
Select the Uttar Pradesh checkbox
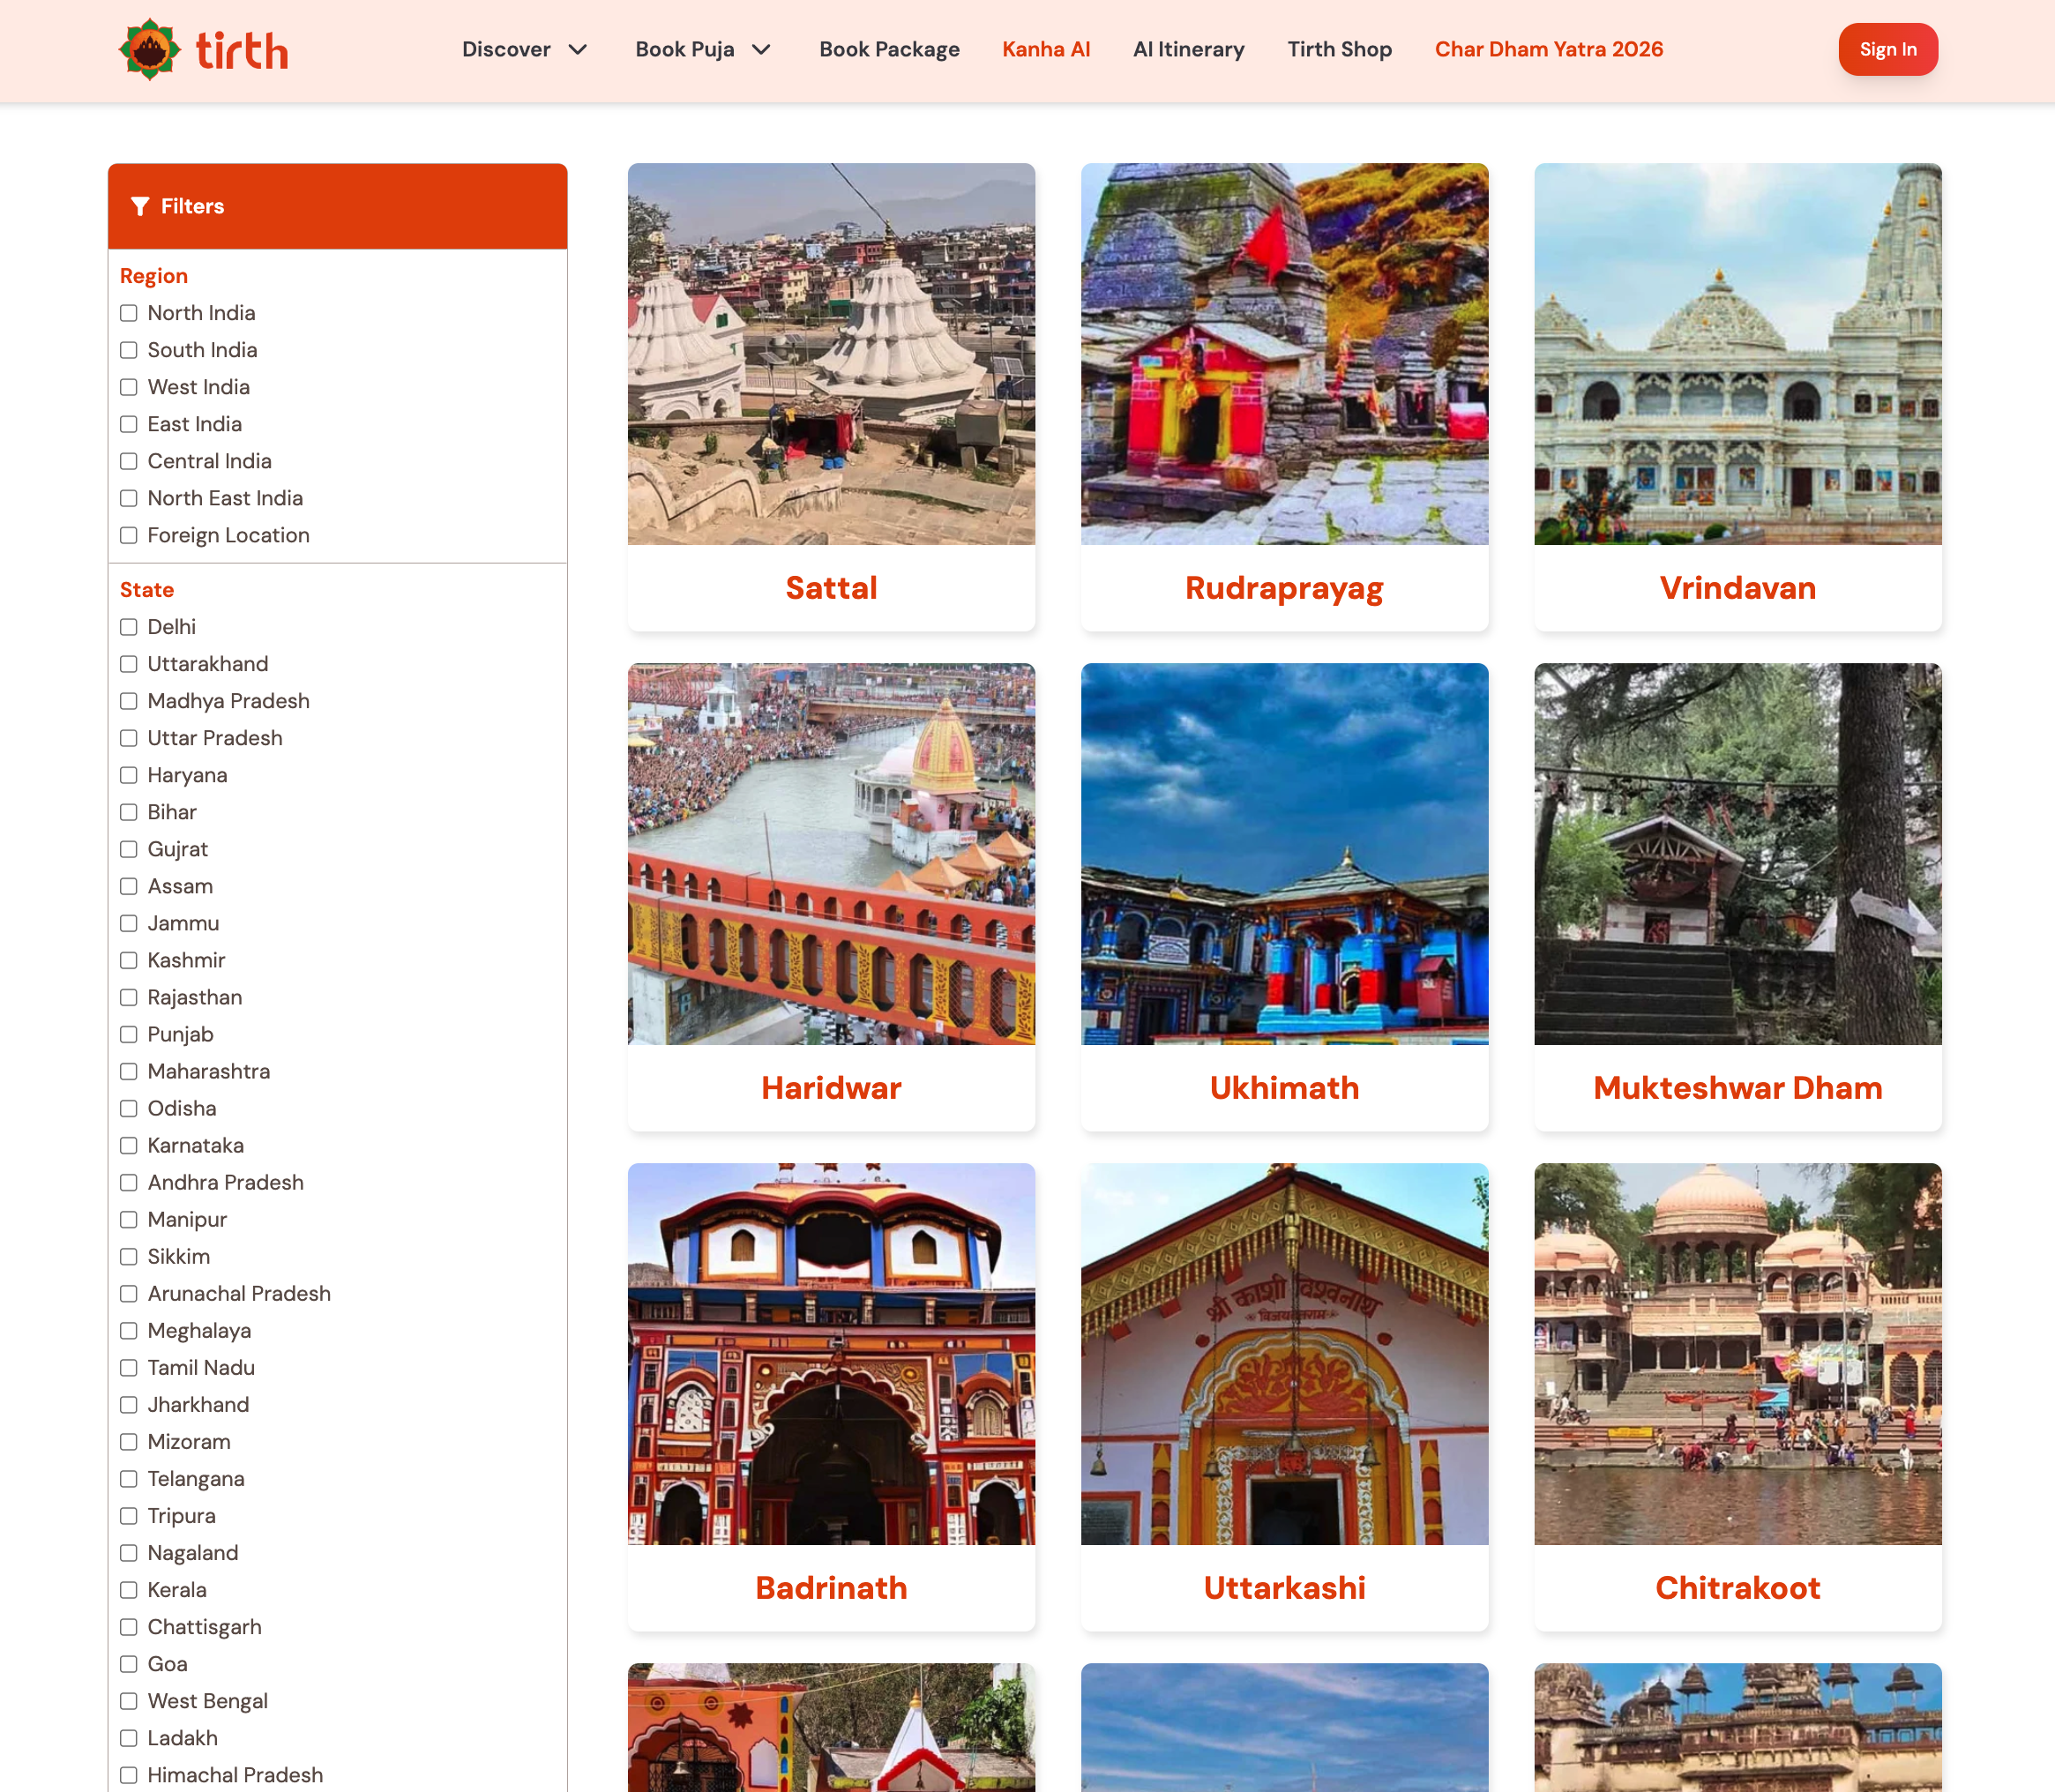[129, 738]
